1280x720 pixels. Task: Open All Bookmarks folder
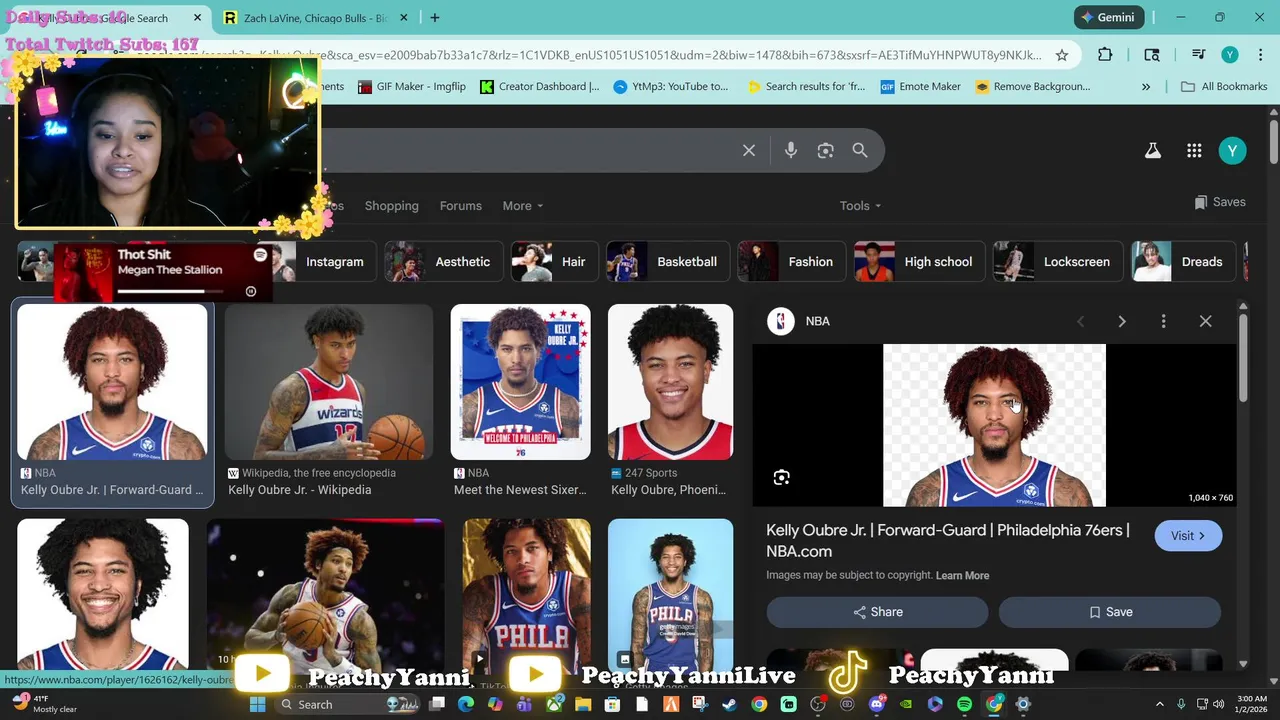(1224, 87)
